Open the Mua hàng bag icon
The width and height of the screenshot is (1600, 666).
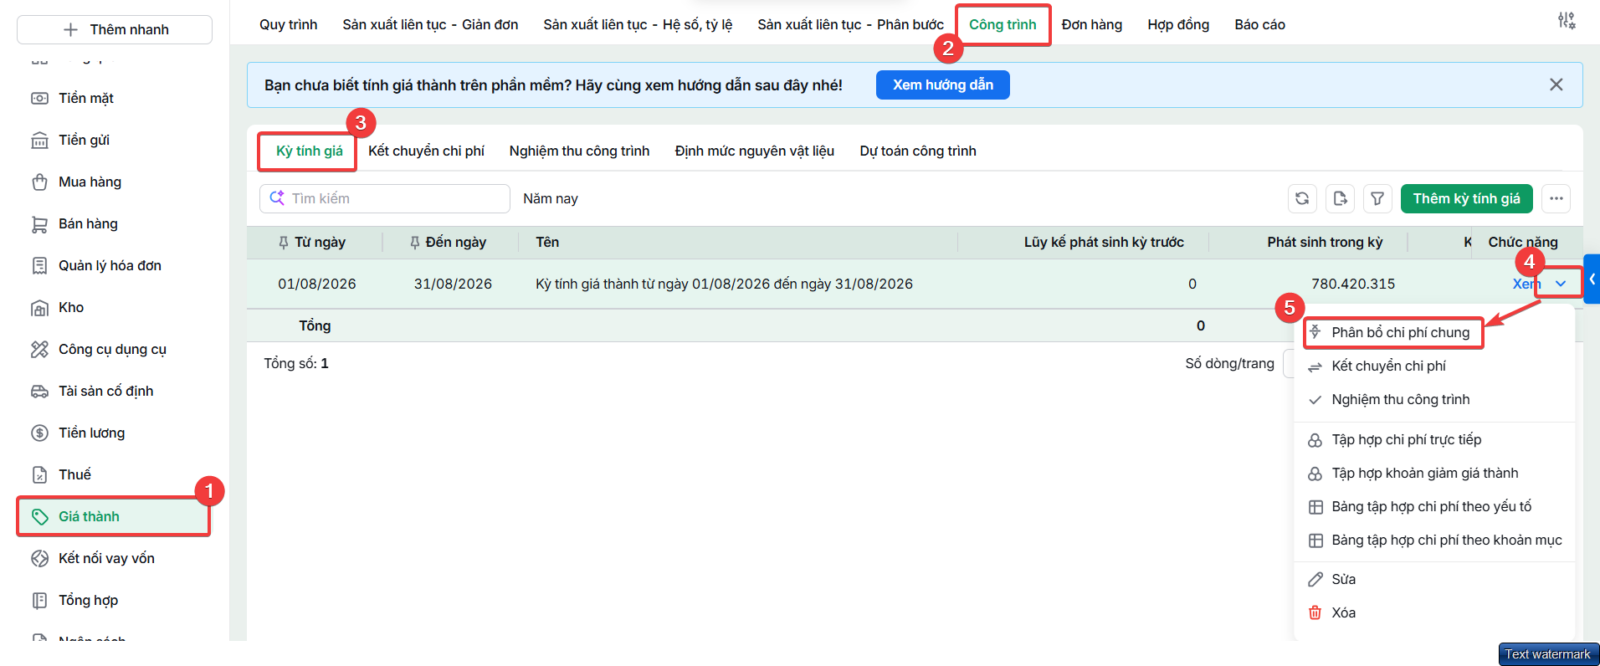pos(40,182)
